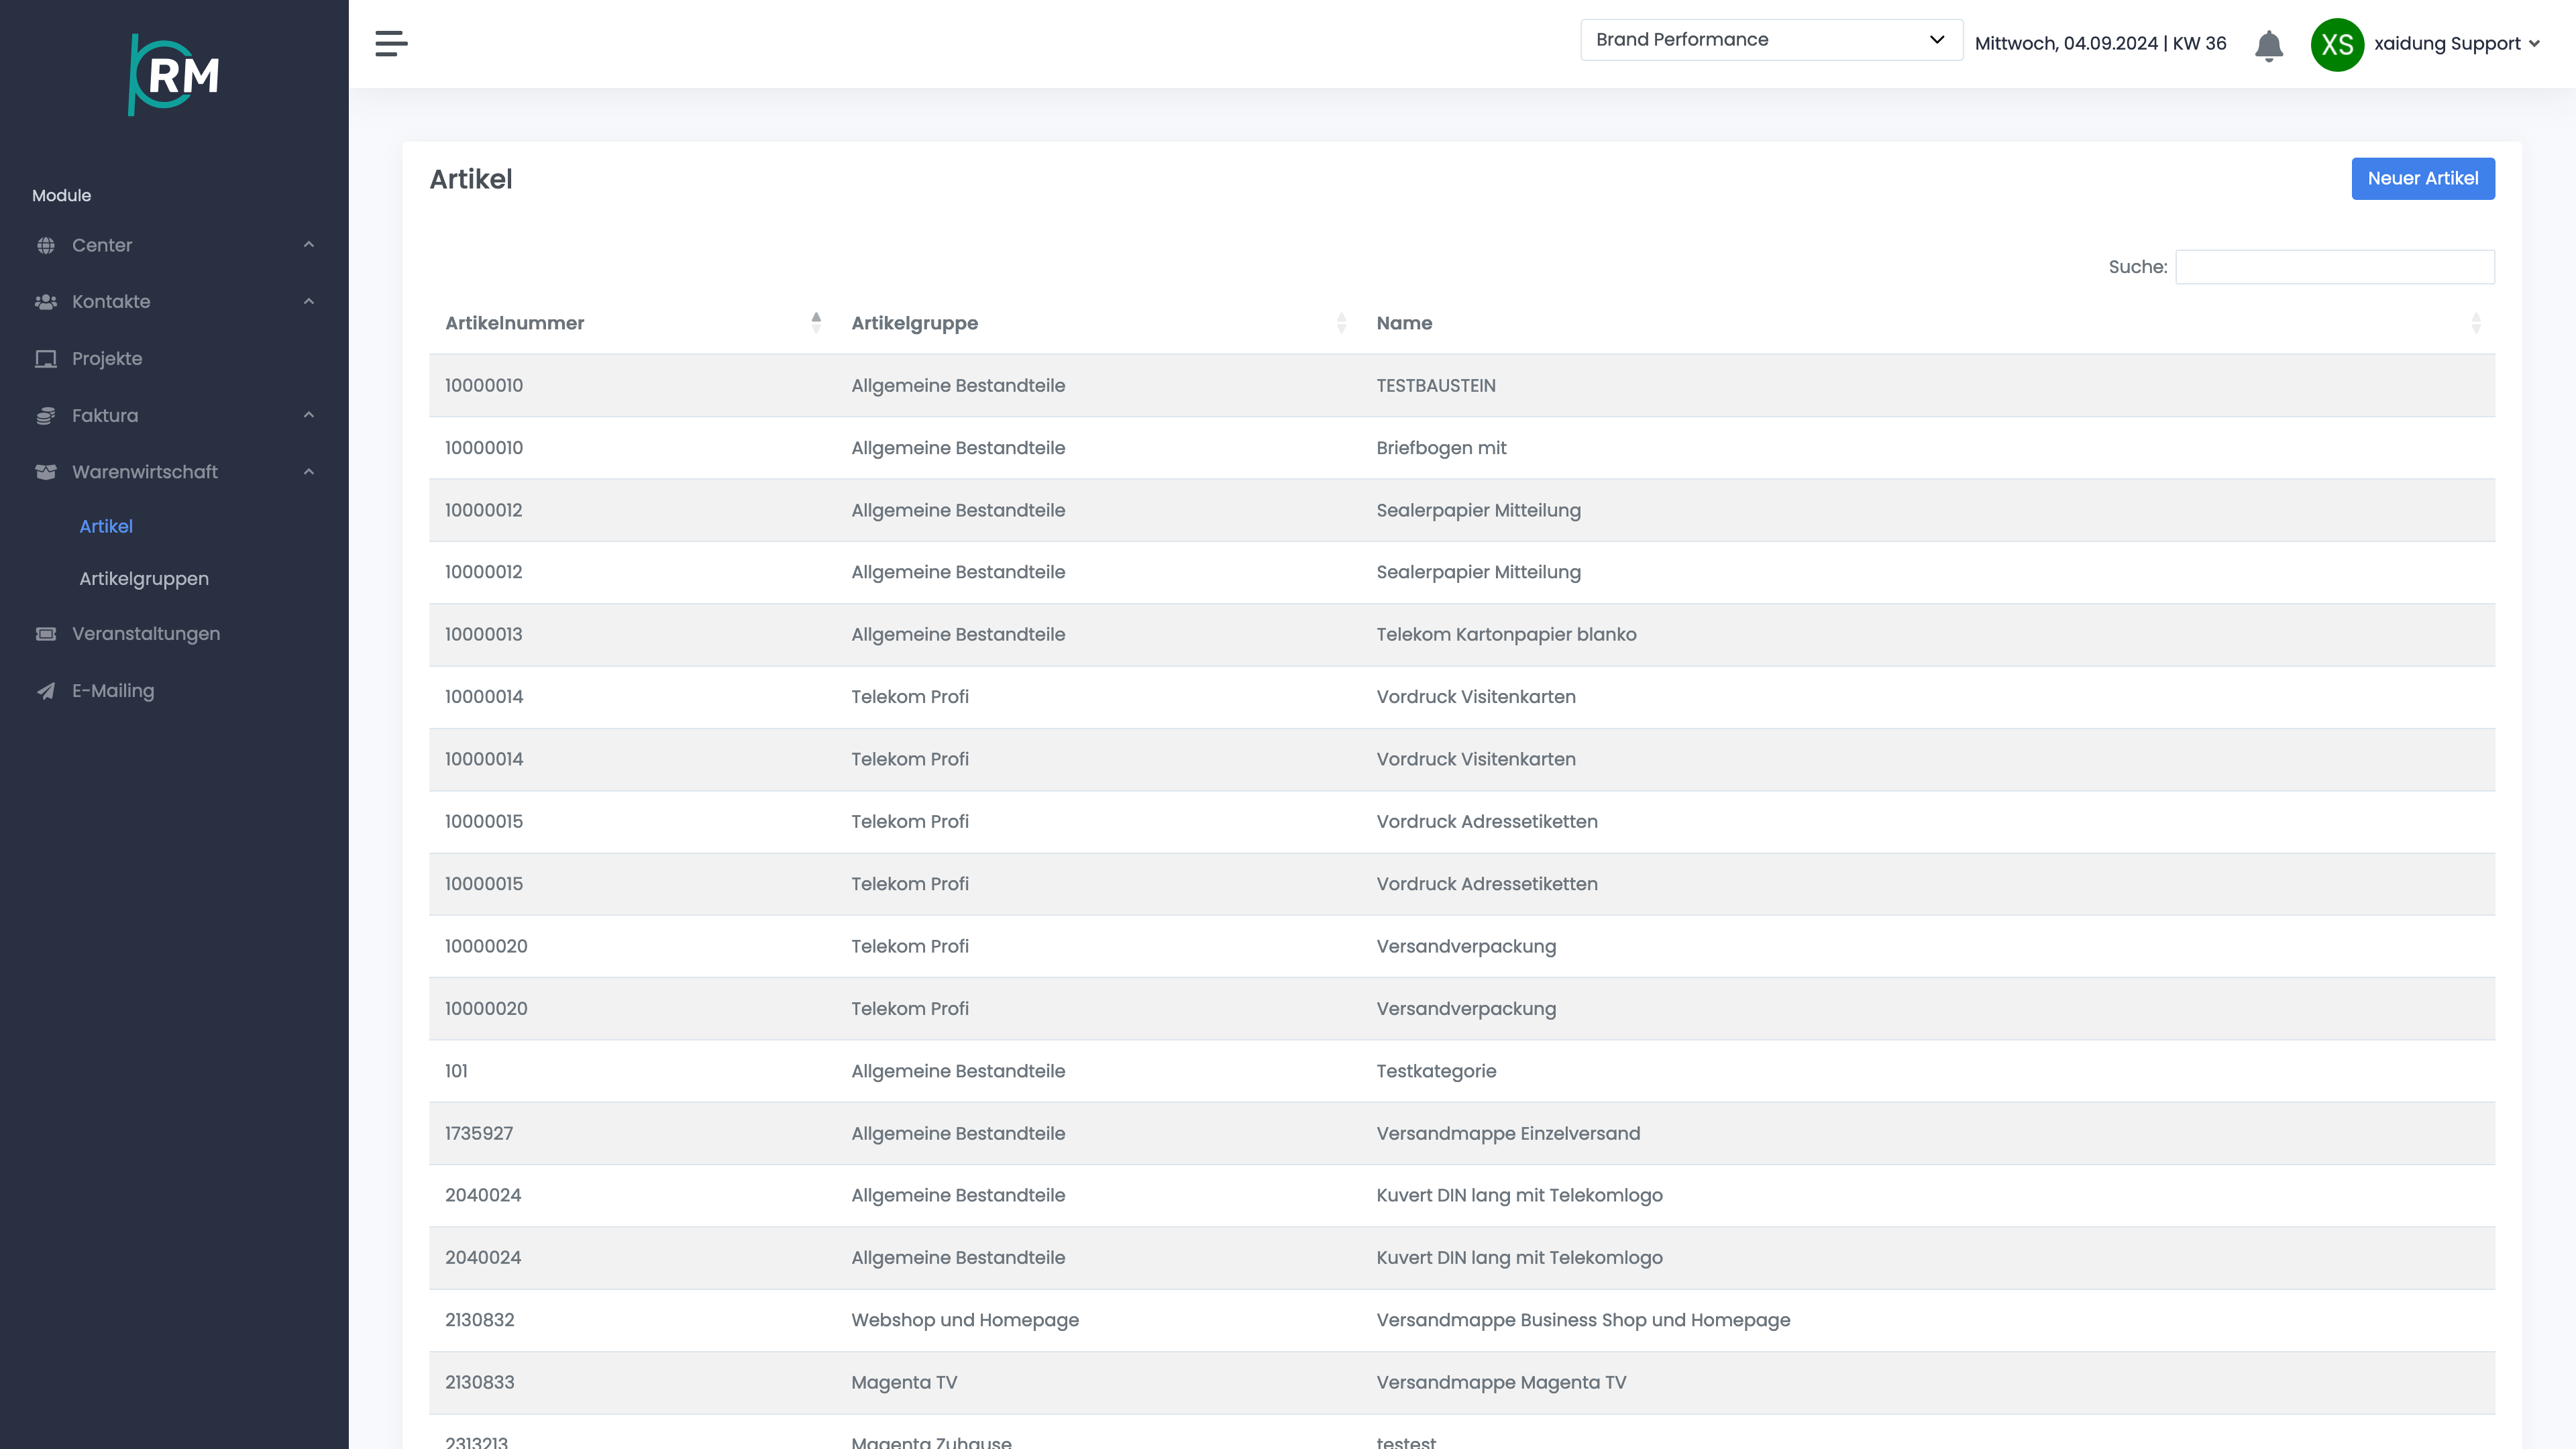Click the Faktura coins icon
The image size is (2576, 1449).
(46, 416)
